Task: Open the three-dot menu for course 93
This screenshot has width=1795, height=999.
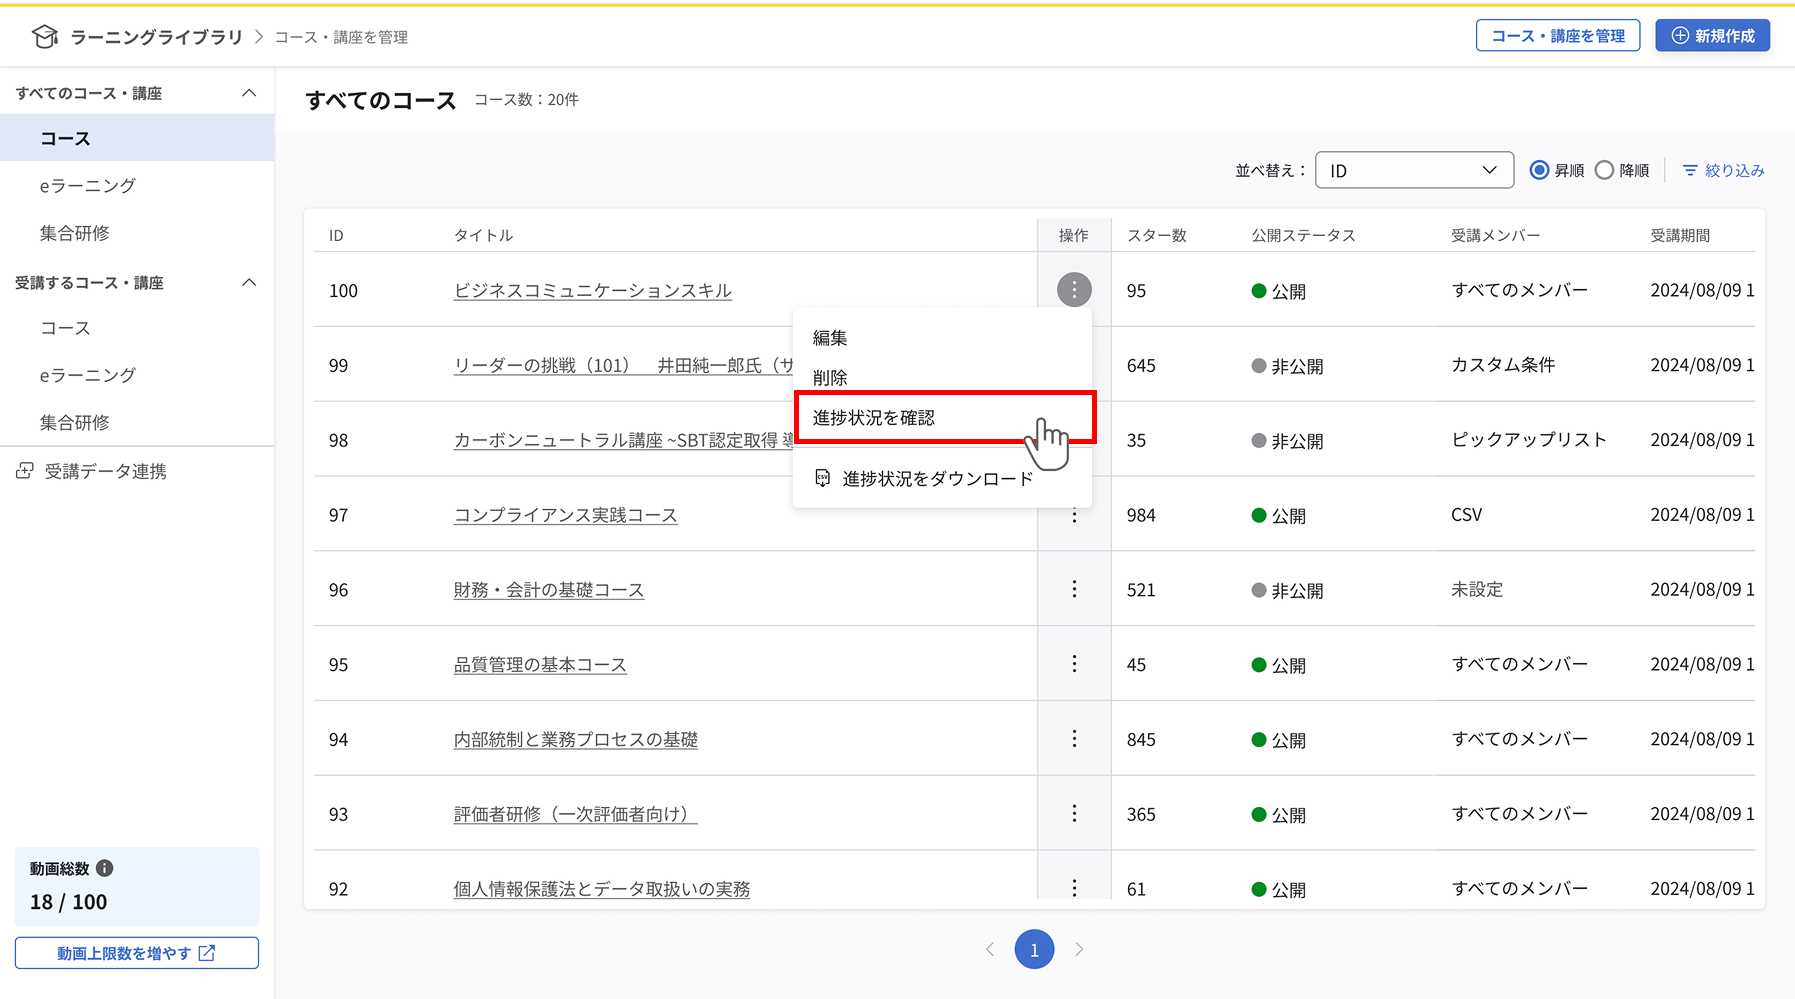Action: click(x=1074, y=814)
